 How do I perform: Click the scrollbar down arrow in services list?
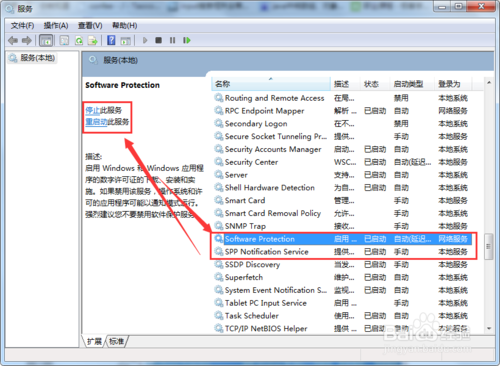coord(489,328)
